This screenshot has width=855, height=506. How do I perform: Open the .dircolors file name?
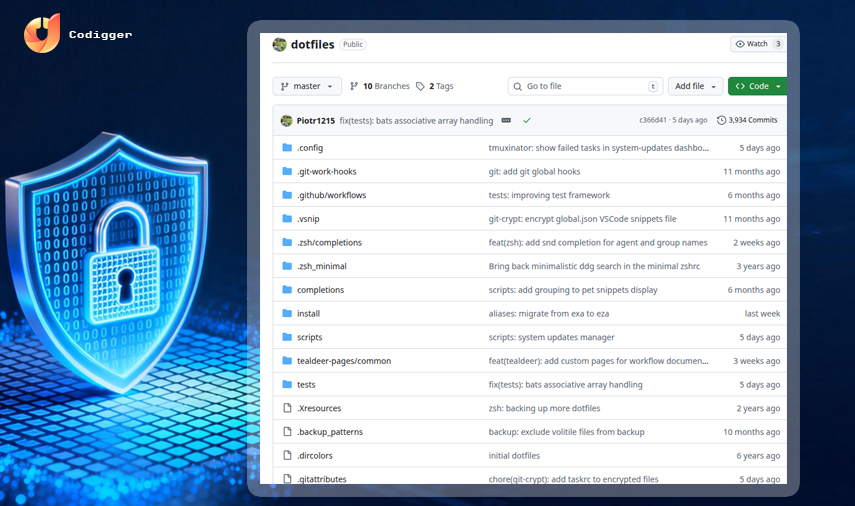(315, 456)
